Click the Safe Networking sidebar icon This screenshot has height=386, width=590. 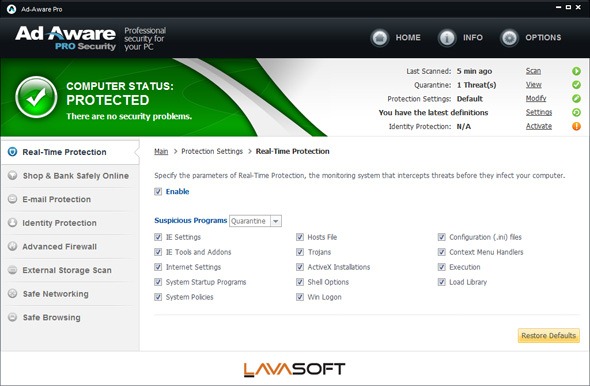(x=12, y=293)
